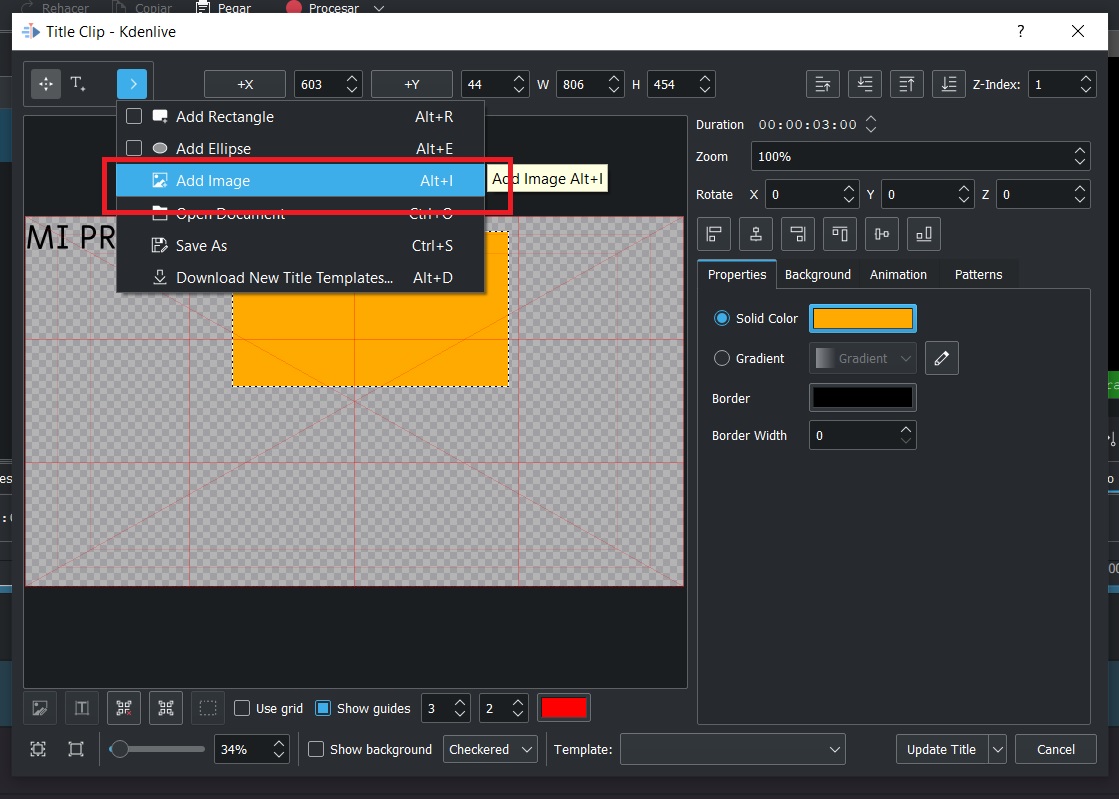This screenshot has height=799, width=1119.
Task: Click the select text items icon
Action: click(82, 708)
